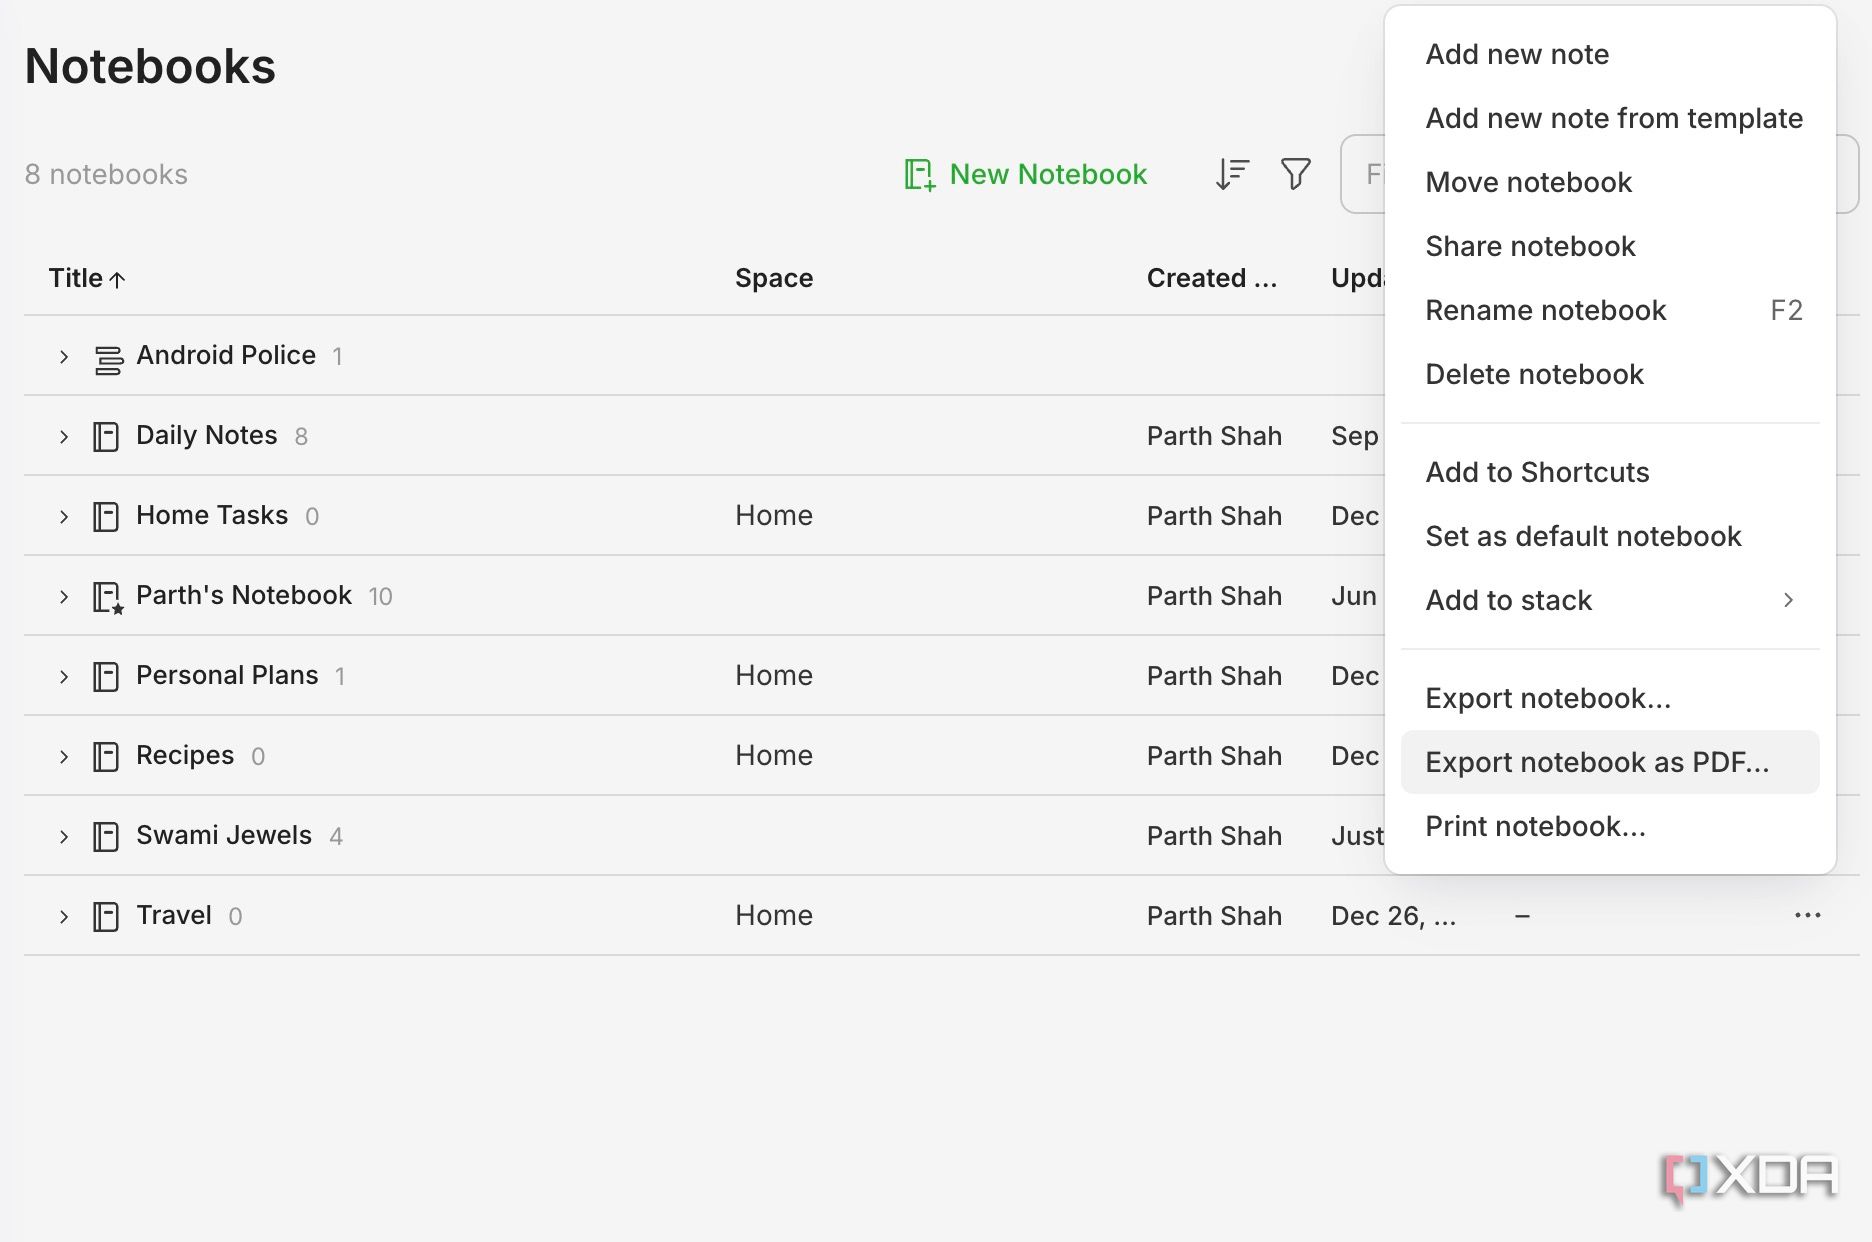Open the Daily Notes notebook name
This screenshot has height=1242, width=1872.
click(207, 435)
